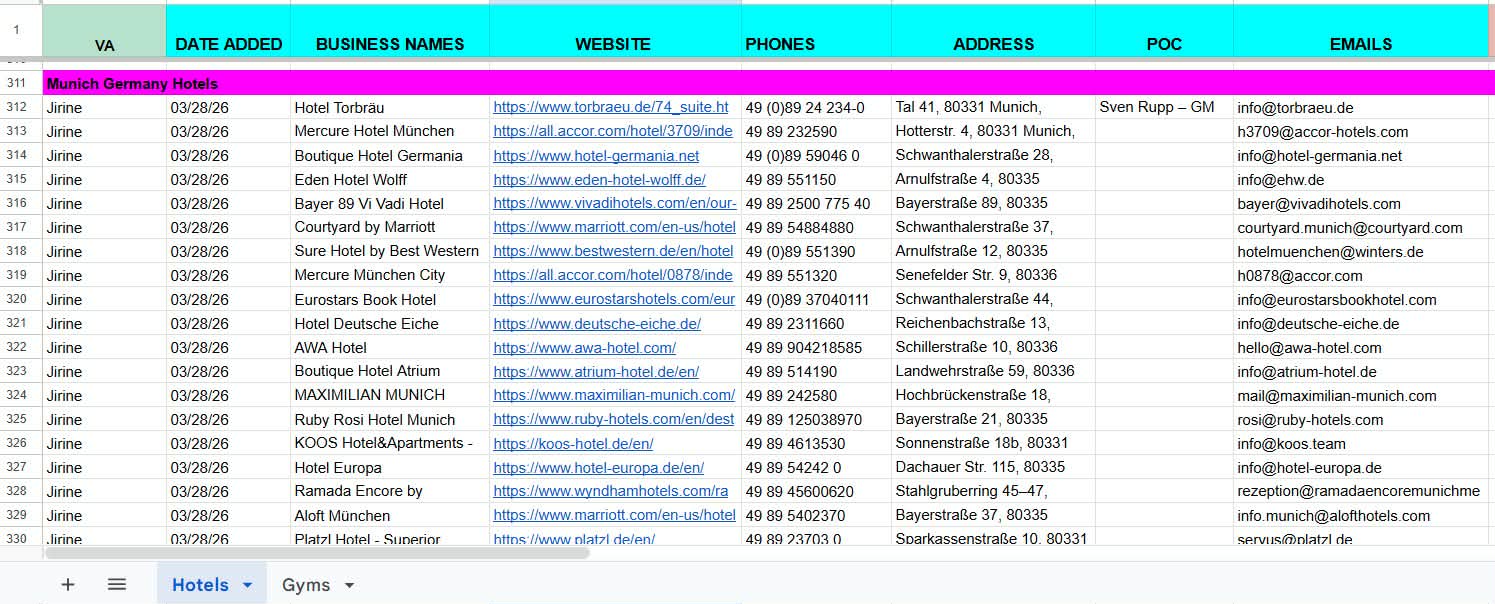Viewport: 1495px width, 604px height.
Task: Select the Mercure Hotel München cell
Action: (x=390, y=131)
